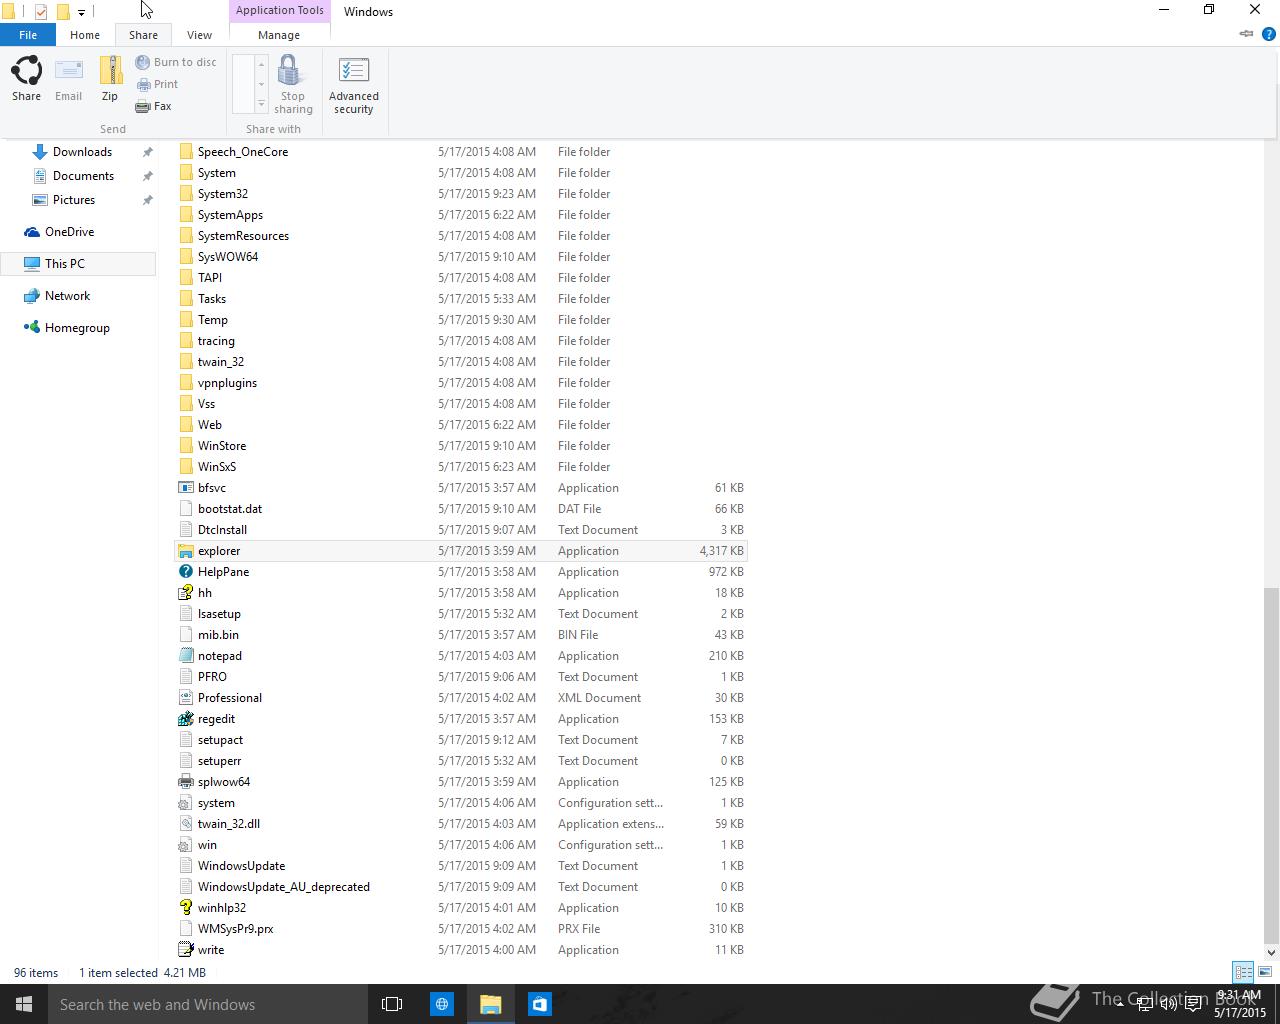This screenshot has height=1024, width=1280.
Task: Select the splwow64 application icon
Action: coord(185,782)
